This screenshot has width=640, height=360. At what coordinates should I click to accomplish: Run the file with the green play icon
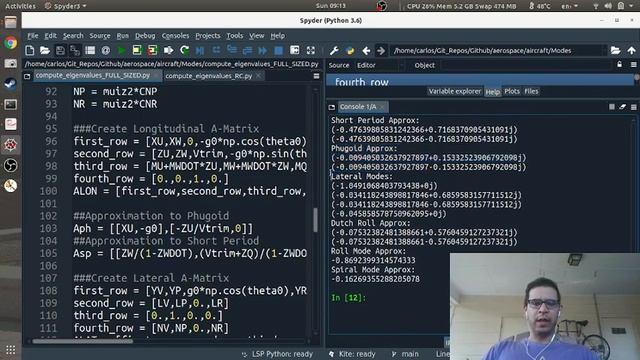tap(121, 51)
